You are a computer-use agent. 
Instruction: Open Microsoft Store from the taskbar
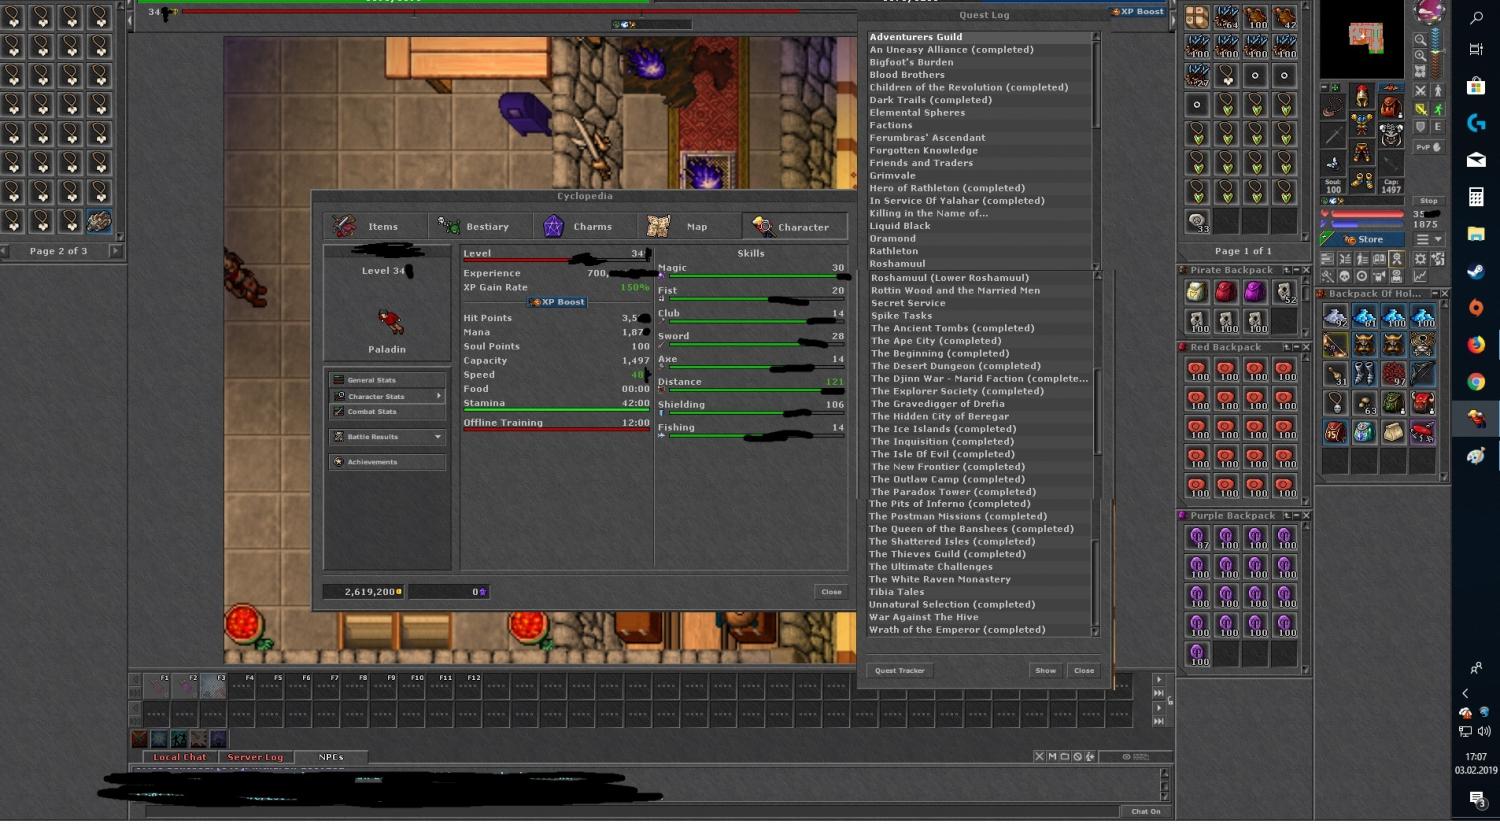pos(1476,86)
